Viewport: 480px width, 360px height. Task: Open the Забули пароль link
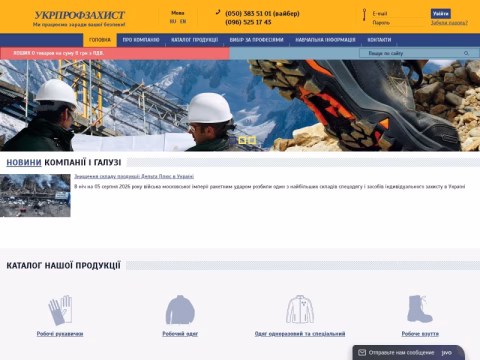449,23
